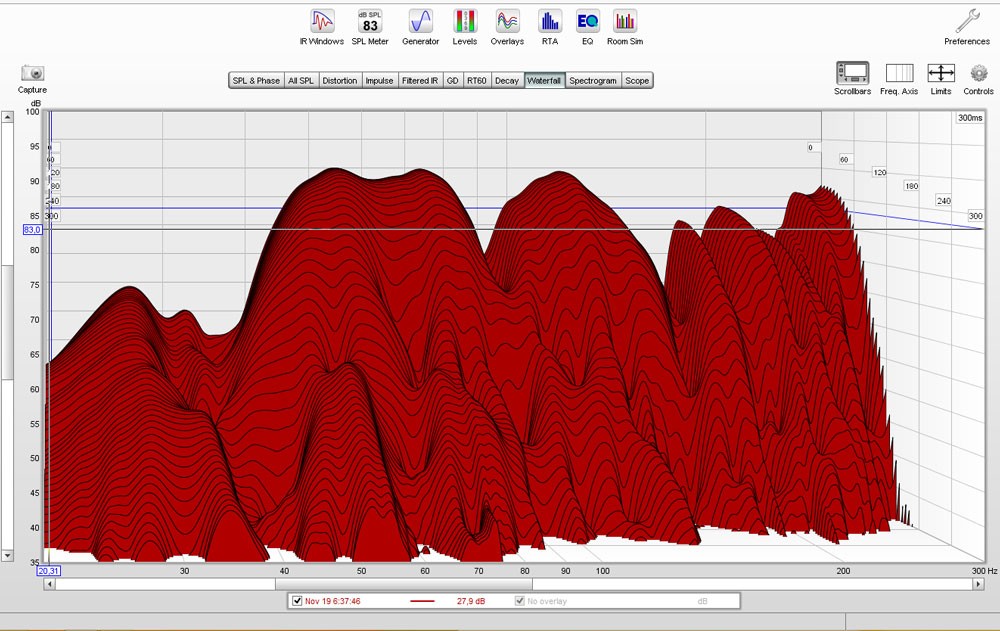1000x631 pixels.
Task: Click the red trace line sample in legend
Action: click(x=422, y=601)
